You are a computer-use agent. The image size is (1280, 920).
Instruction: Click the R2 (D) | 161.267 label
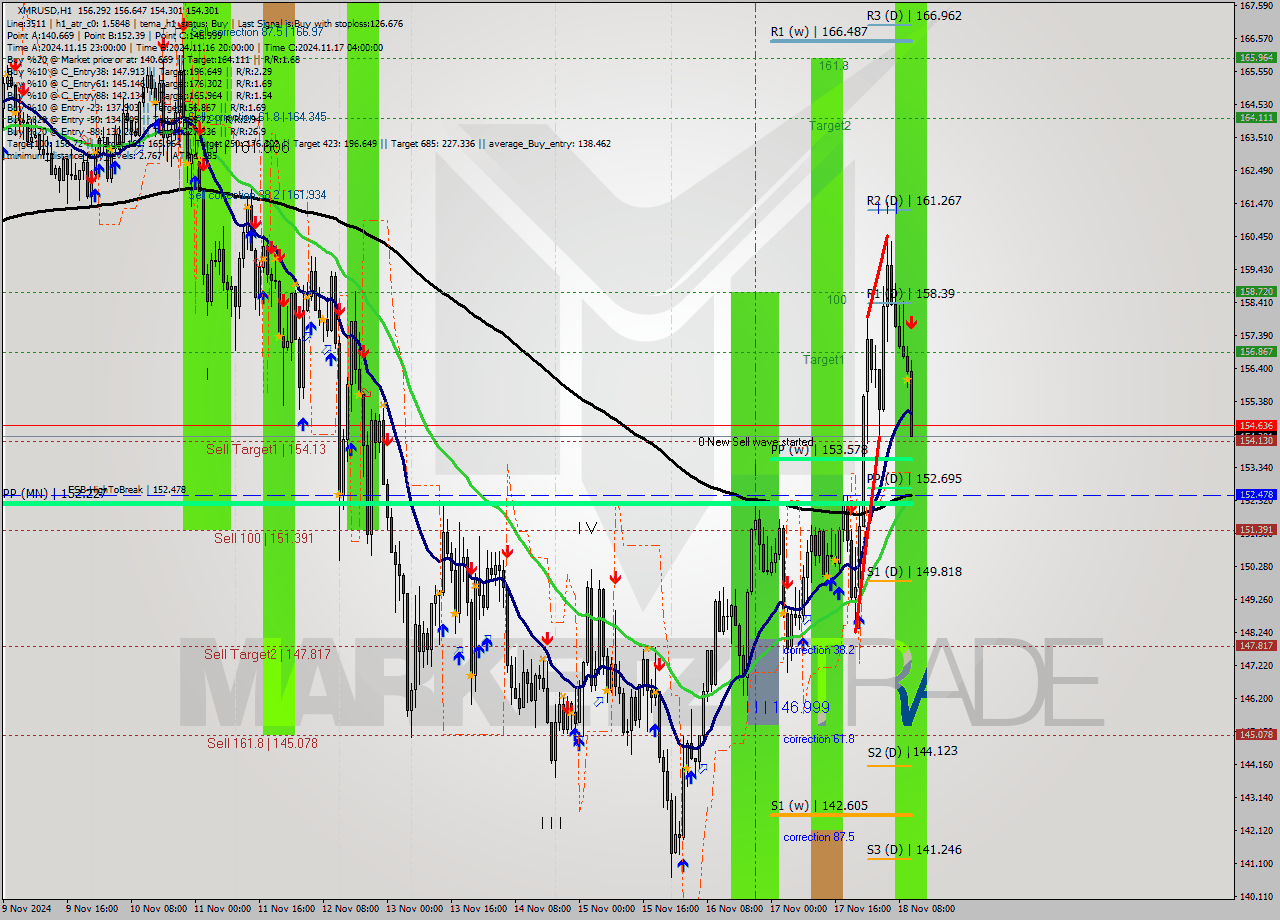[x=914, y=200]
